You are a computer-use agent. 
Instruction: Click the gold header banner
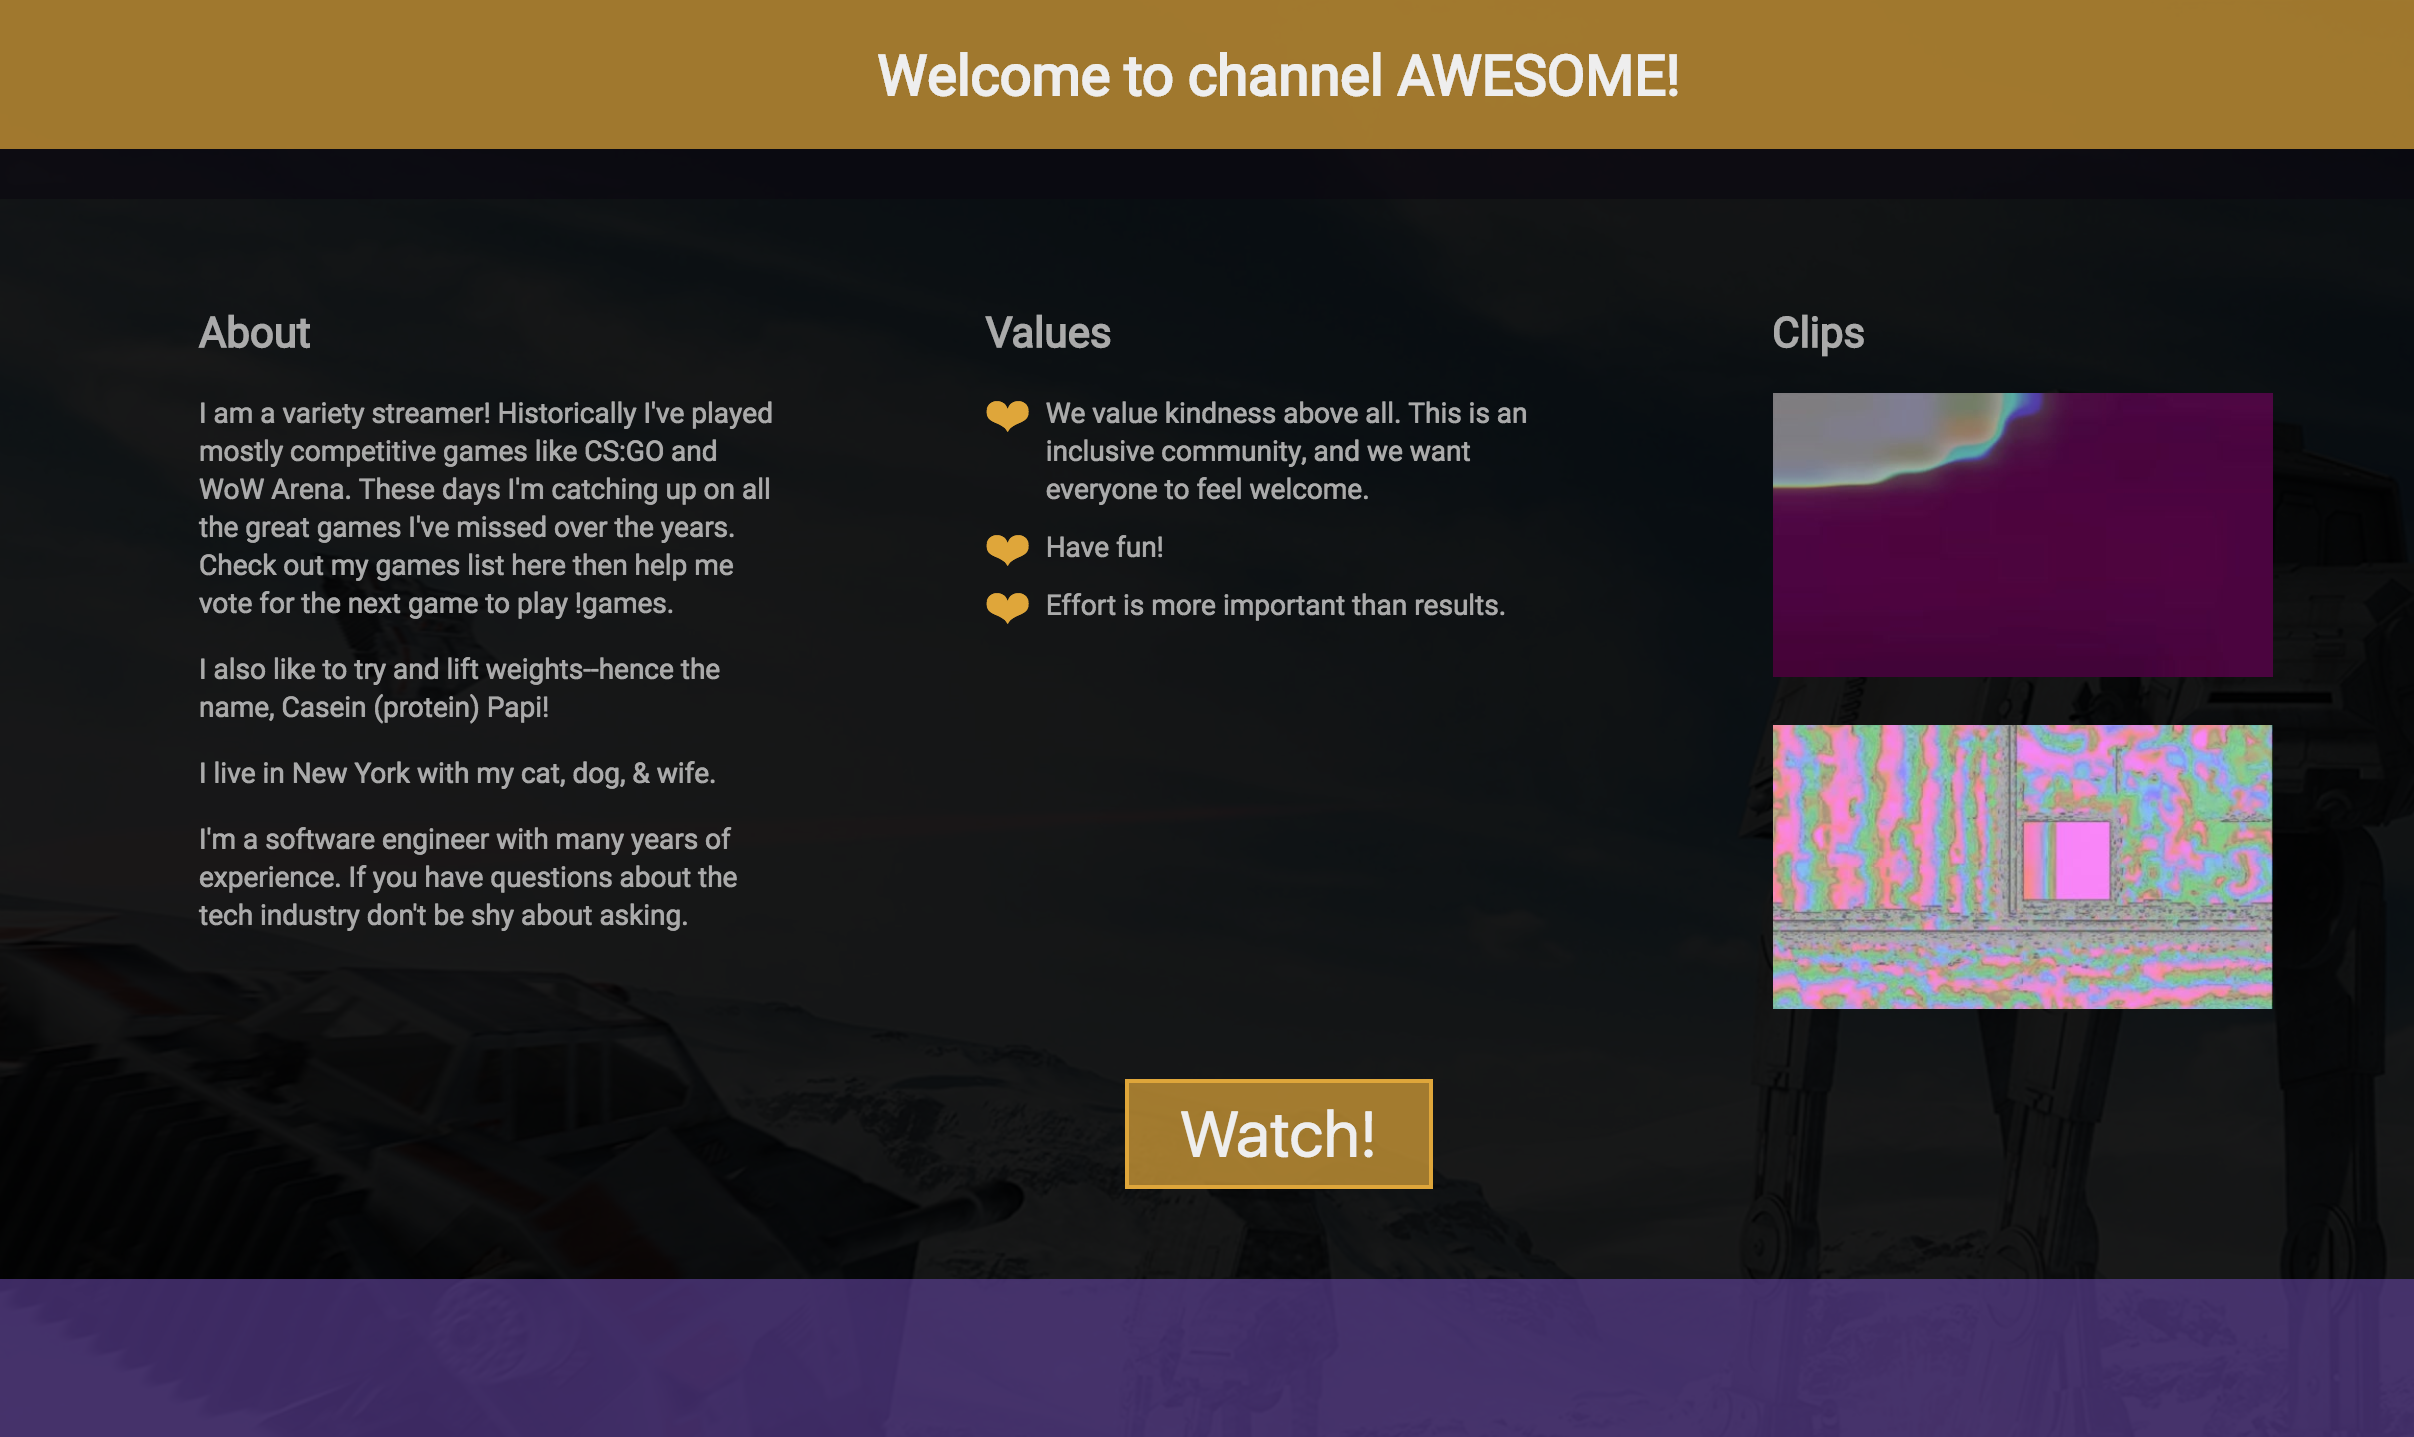click(400, 75)
